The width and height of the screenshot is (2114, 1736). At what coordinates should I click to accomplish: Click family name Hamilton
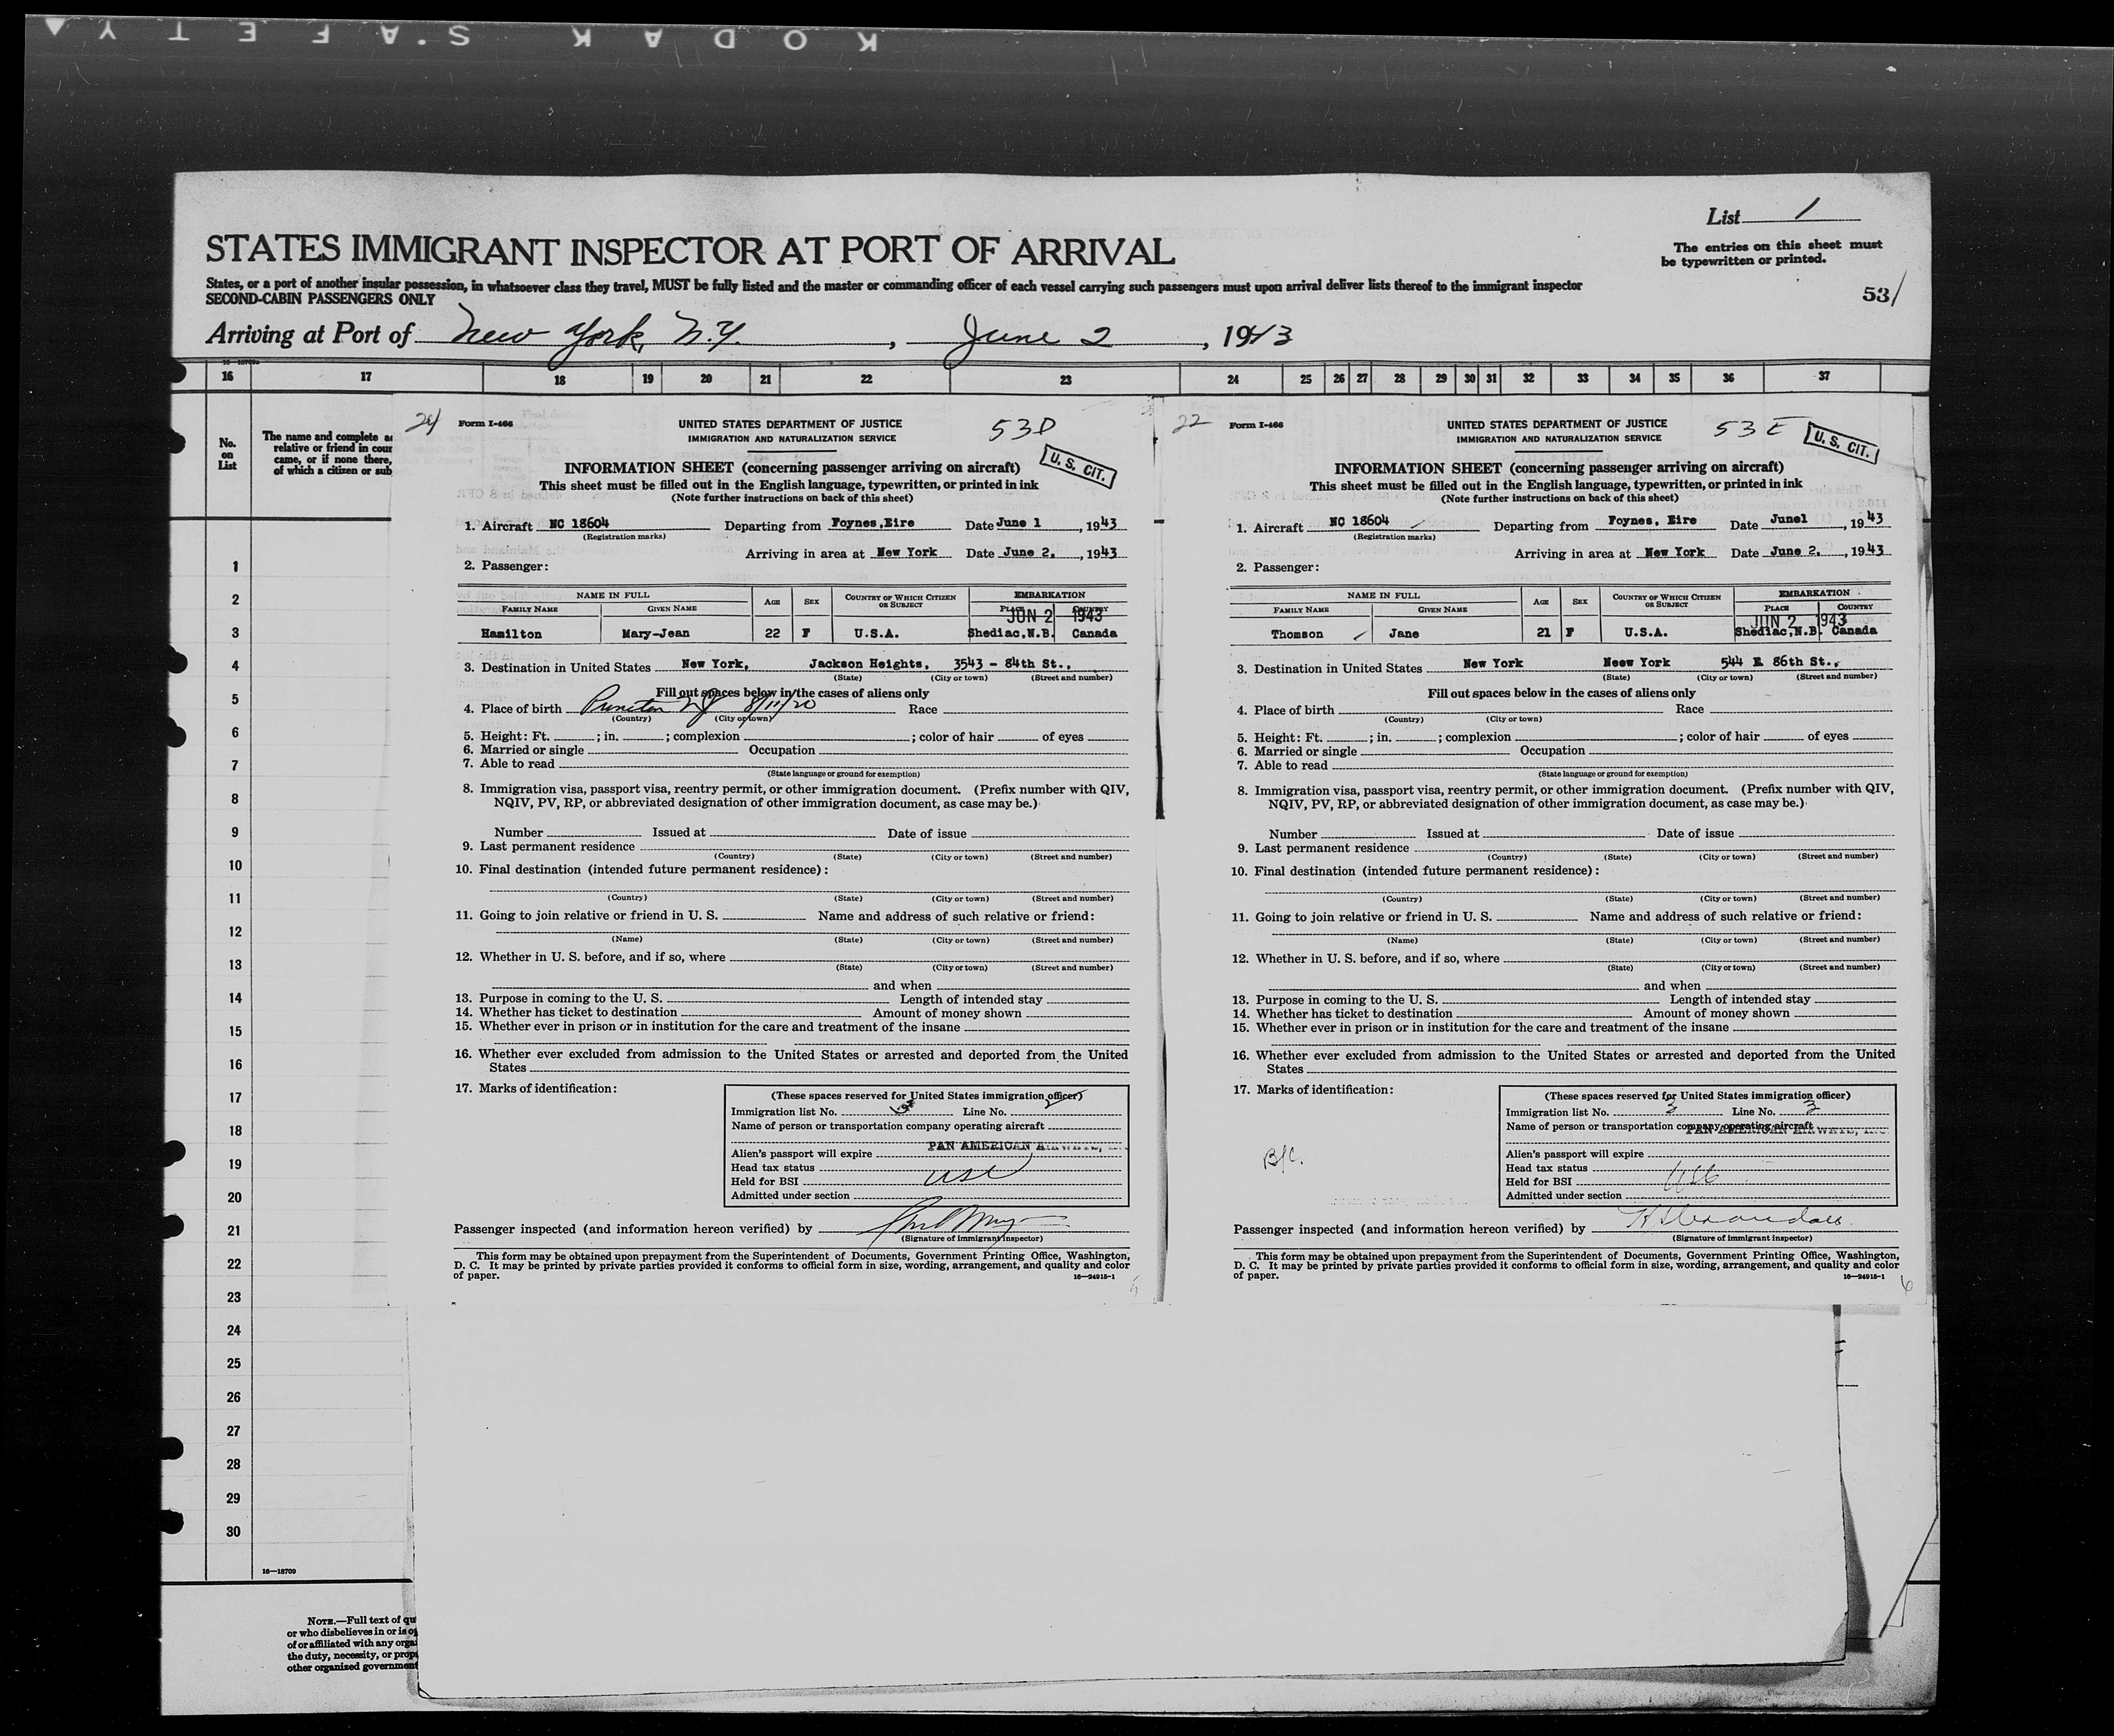pos(511,634)
